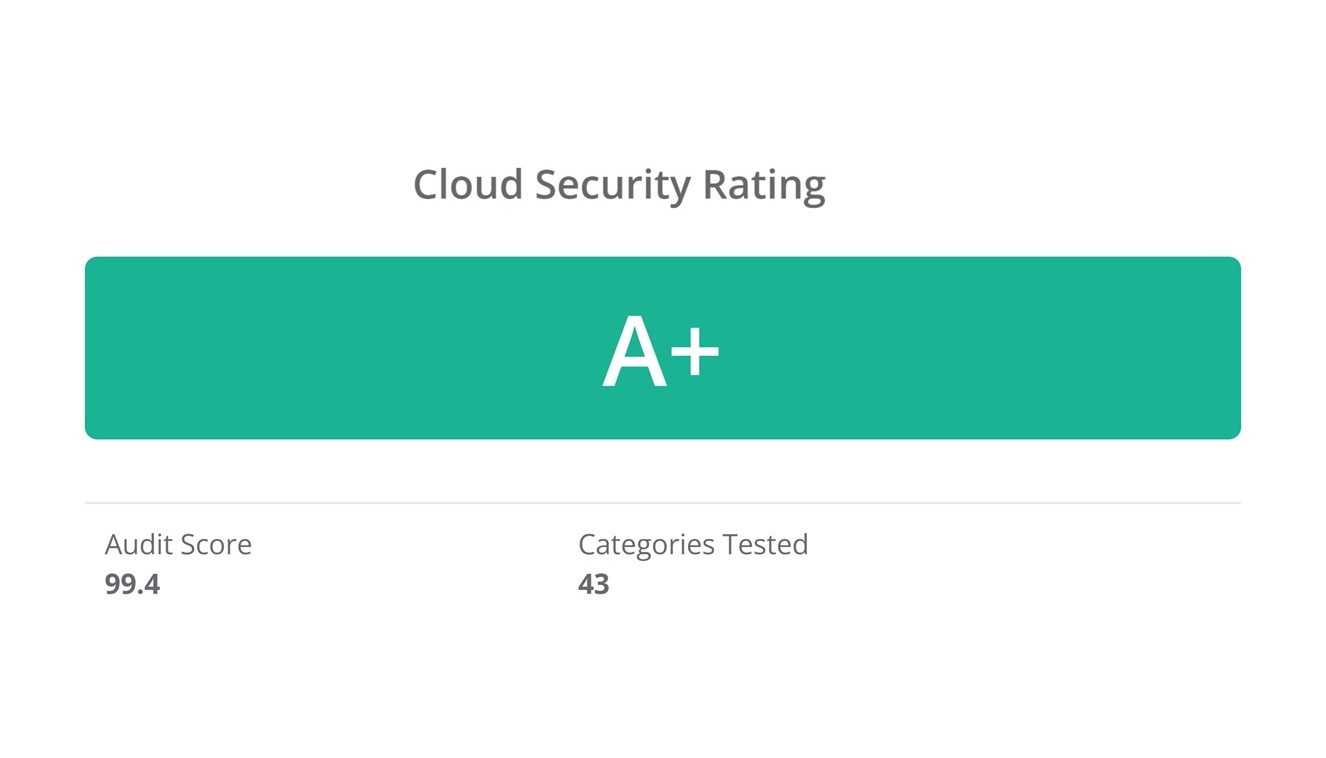Click the word Rating in heading

[x=764, y=187]
